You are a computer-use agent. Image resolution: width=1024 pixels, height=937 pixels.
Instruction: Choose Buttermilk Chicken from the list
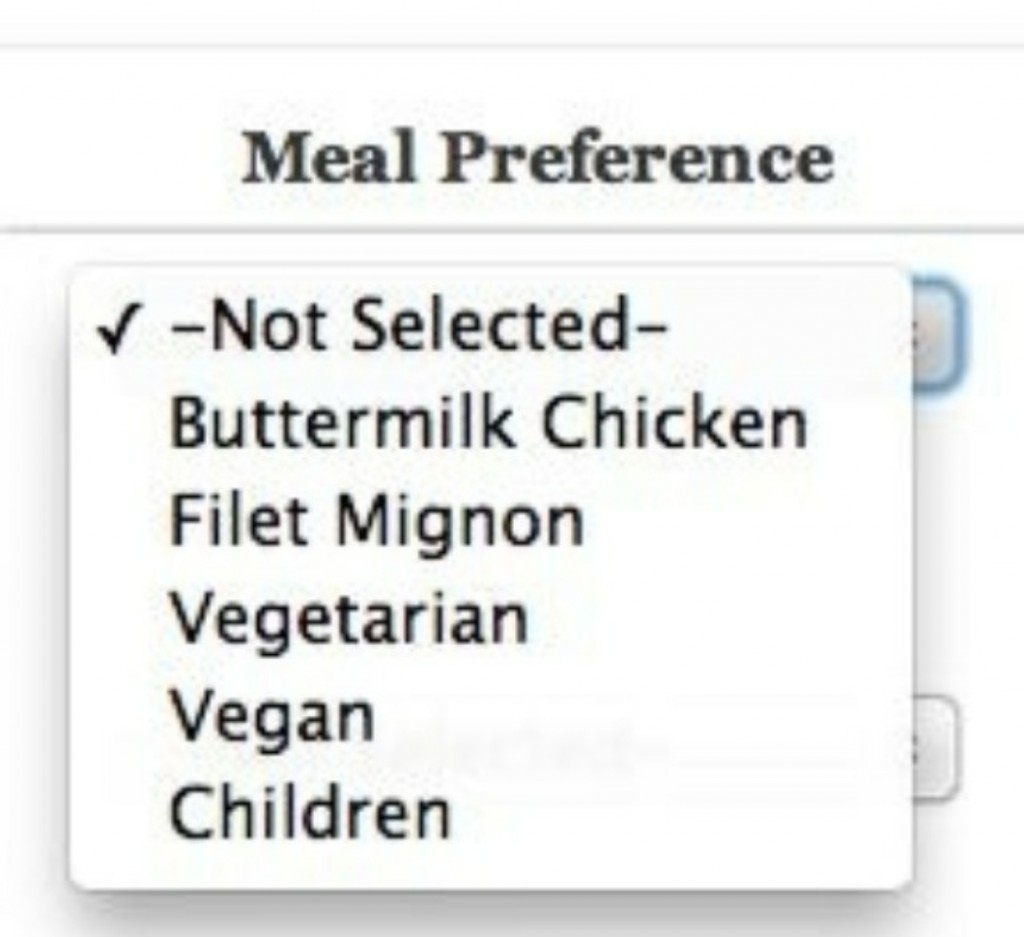click(x=487, y=424)
